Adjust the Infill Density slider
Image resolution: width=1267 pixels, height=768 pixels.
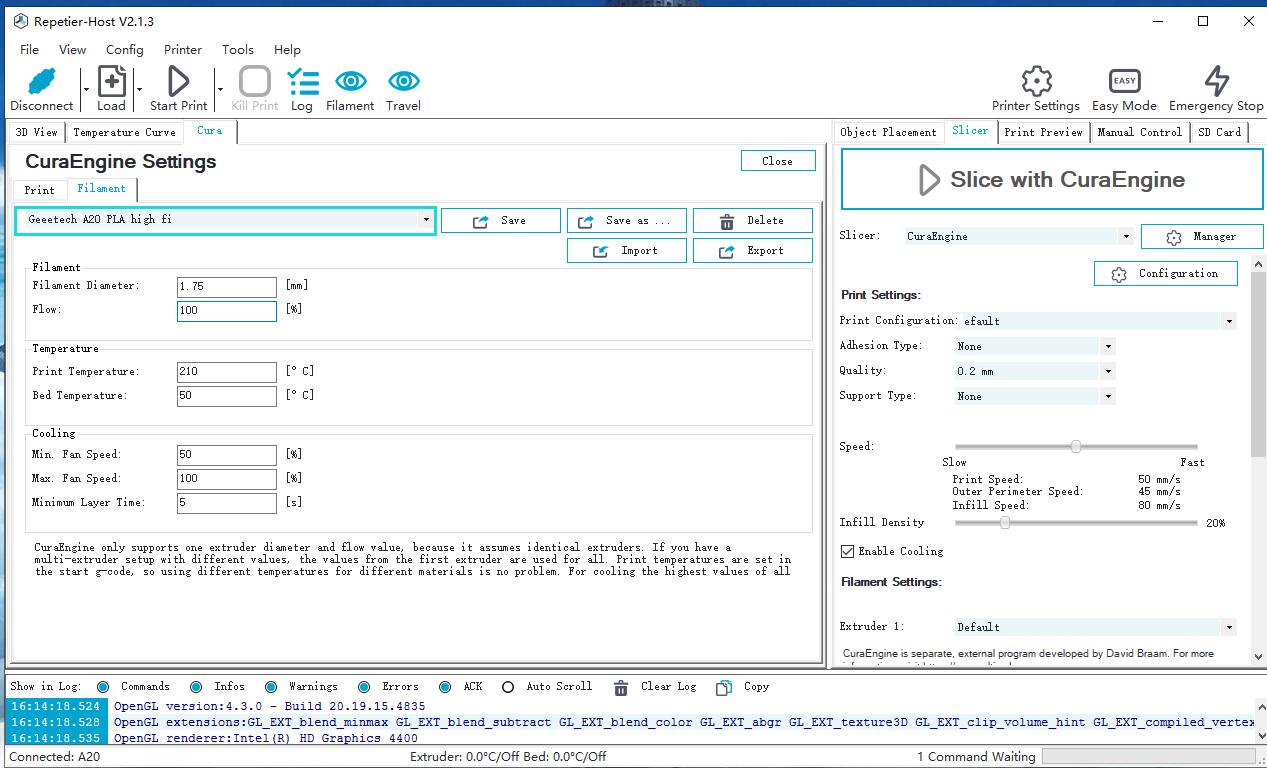tap(1004, 522)
